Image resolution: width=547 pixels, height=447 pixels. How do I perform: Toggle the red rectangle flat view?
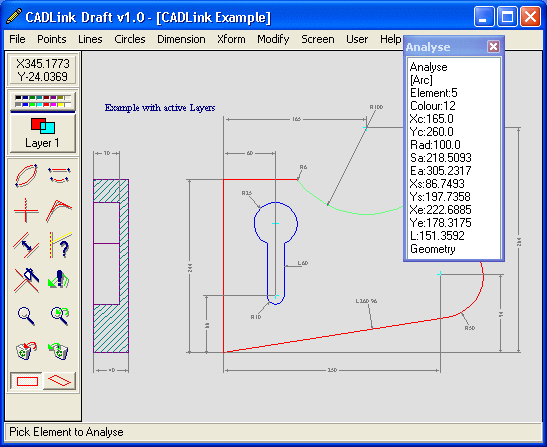(x=27, y=381)
